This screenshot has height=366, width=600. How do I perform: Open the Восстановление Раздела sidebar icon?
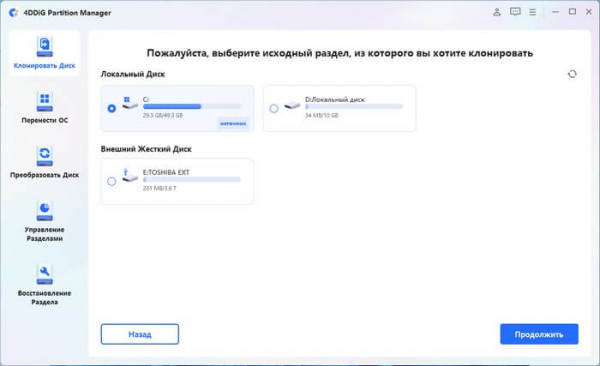click(x=44, y=274)
